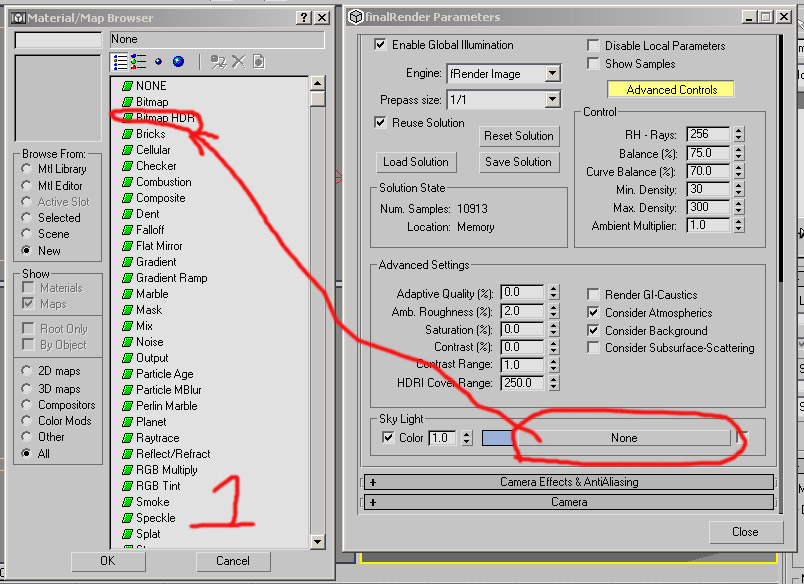Click Sky Light map None button
This screenshot has height=584, width=804.
click(x=624, y=438)
